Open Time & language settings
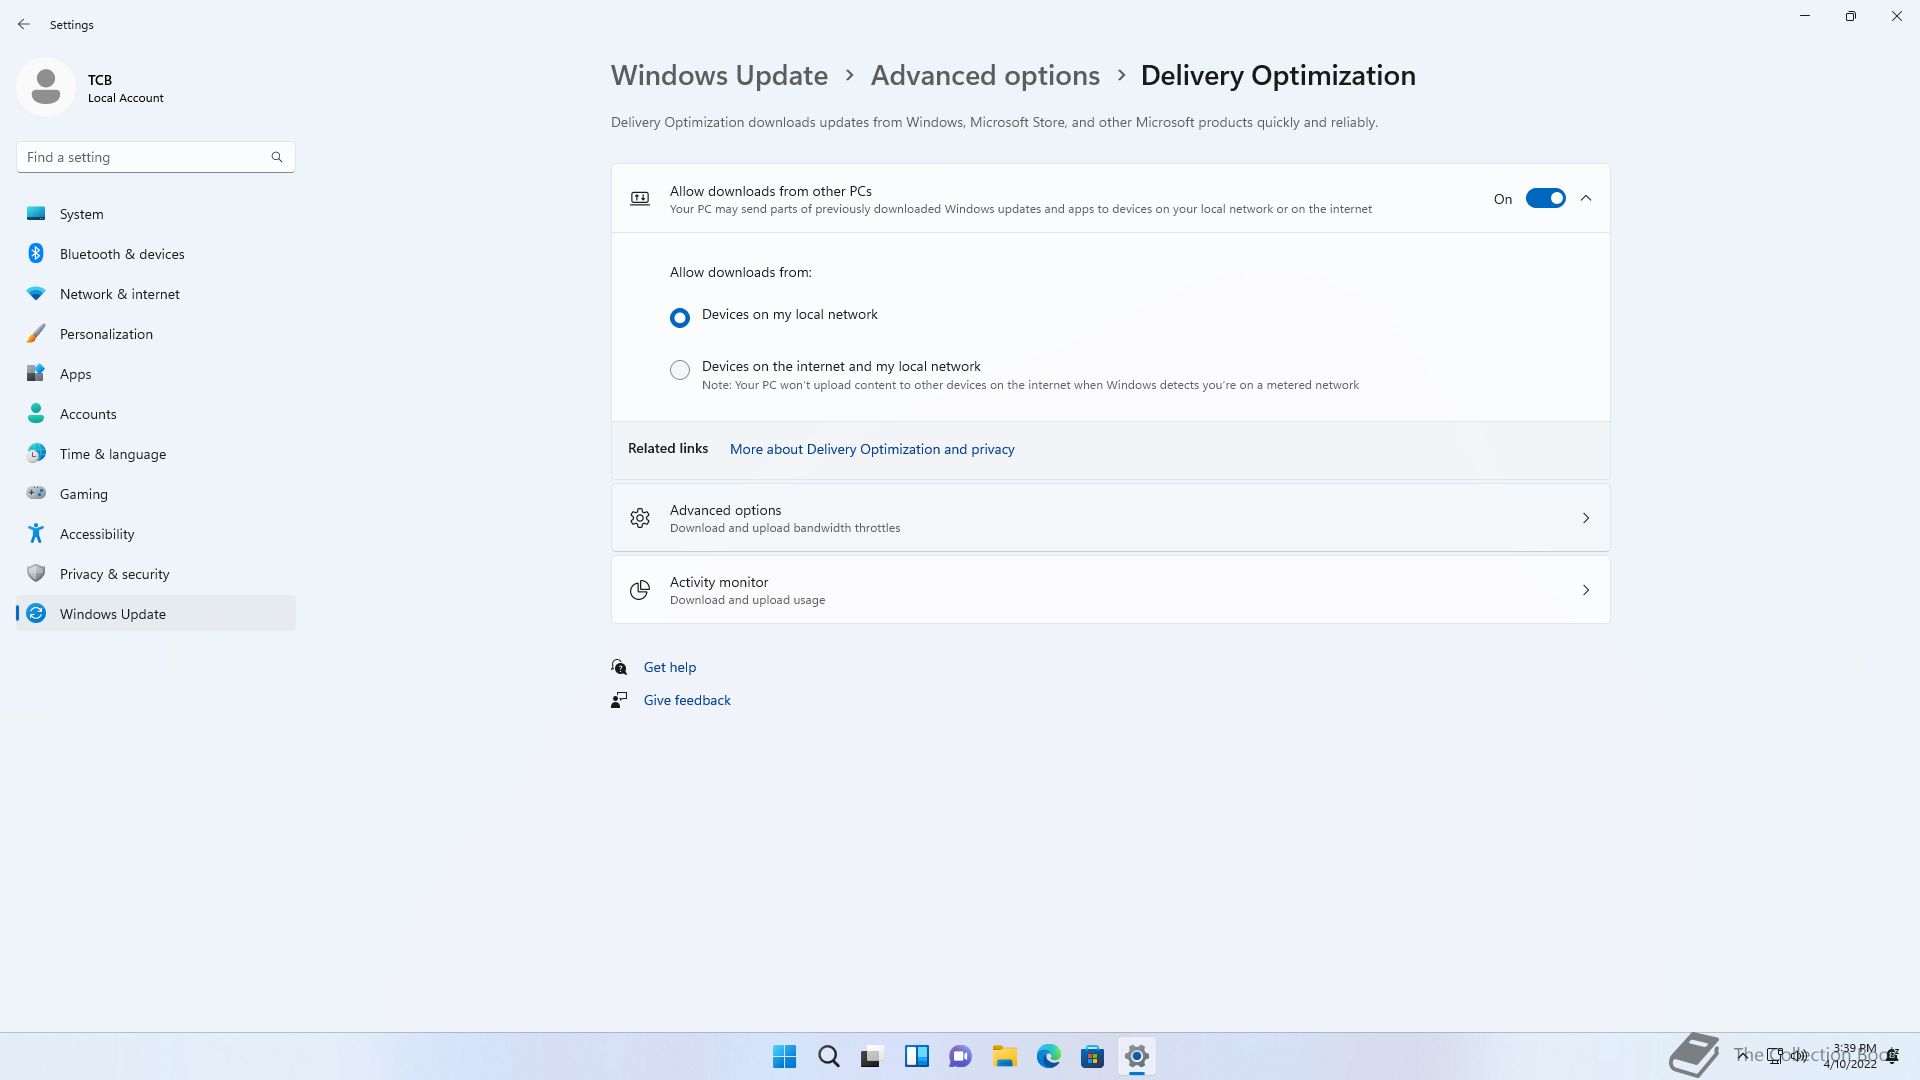Screen dimensions: 1920x1080 click(x=156, y=453)
